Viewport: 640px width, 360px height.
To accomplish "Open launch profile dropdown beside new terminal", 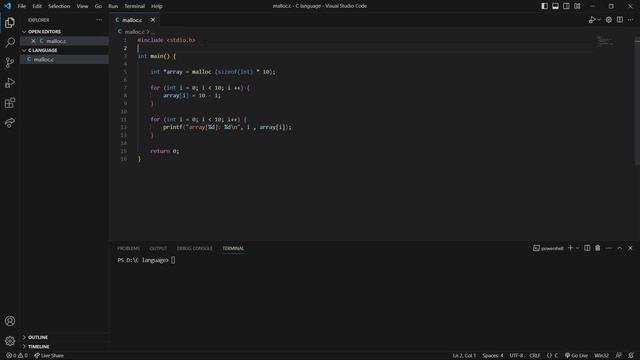I will point(578,248).
